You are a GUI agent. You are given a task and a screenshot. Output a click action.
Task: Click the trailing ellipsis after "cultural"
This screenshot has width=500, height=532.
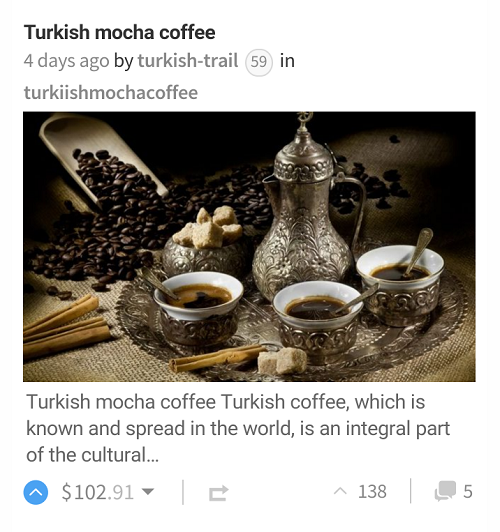pos(152,455)
